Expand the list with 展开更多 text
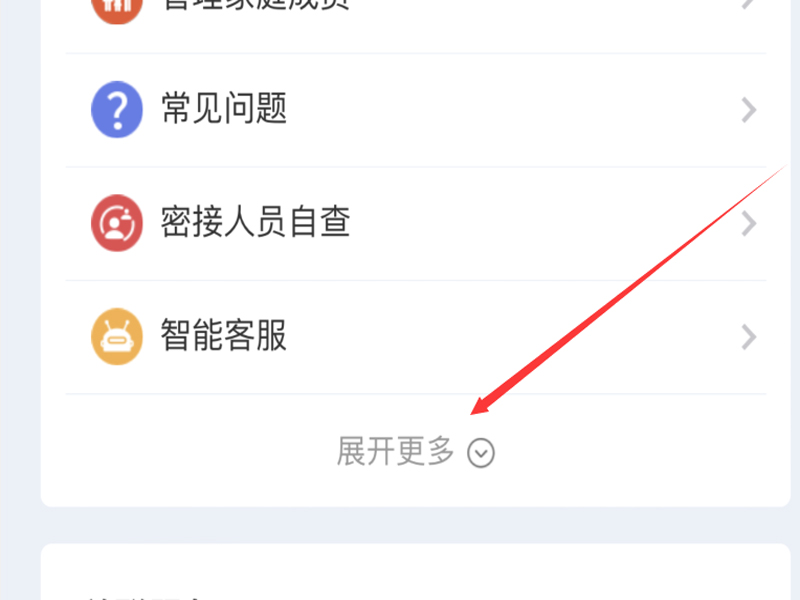Image resolution: width=800 pixels, height=600 pixels. click(395, 452)
